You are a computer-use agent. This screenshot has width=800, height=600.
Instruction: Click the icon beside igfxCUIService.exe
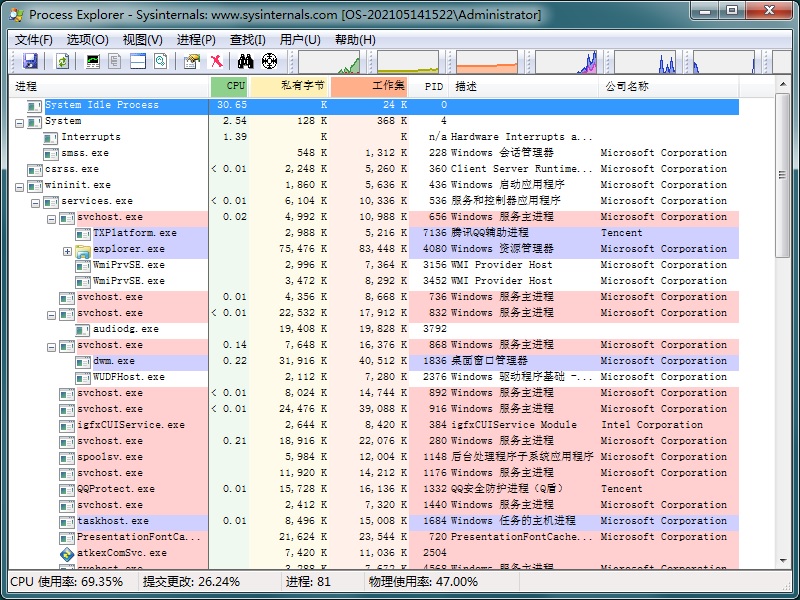67,426
